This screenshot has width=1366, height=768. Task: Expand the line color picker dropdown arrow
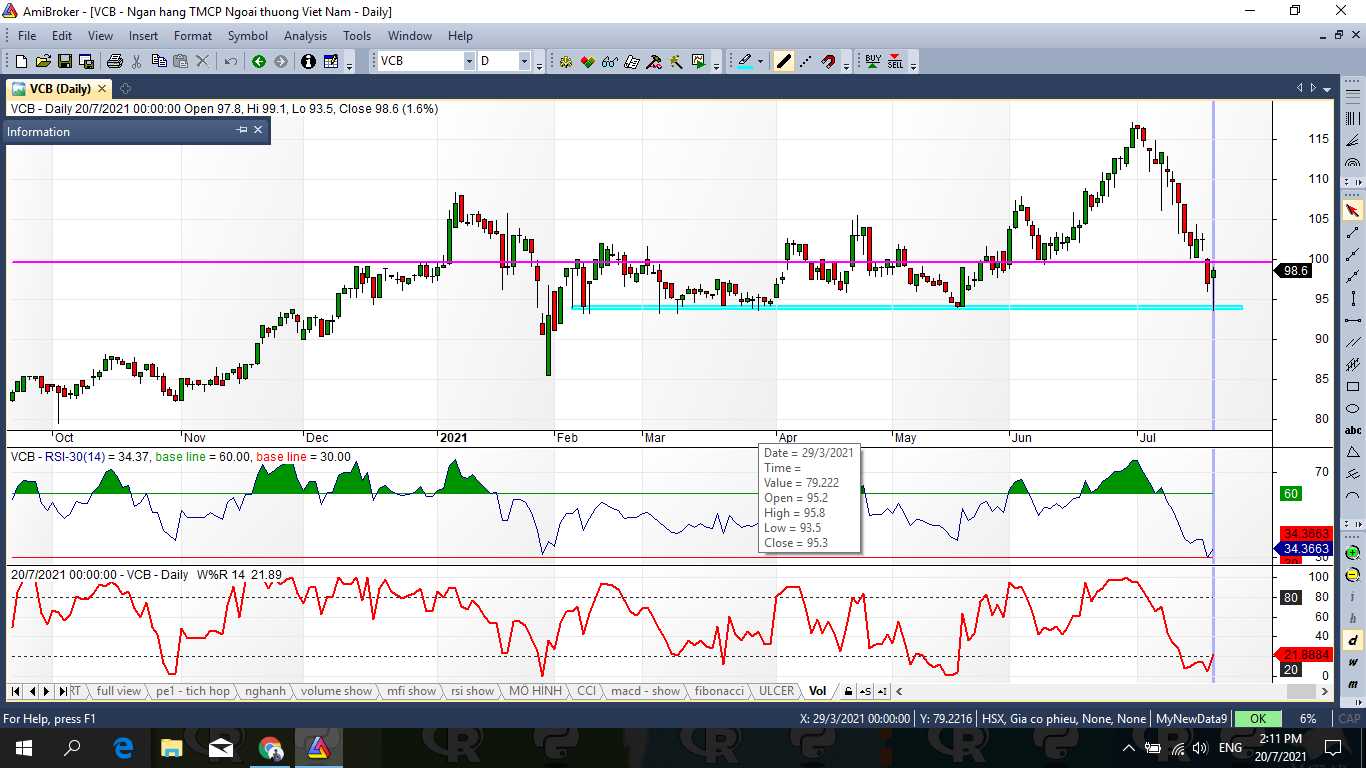761,62
